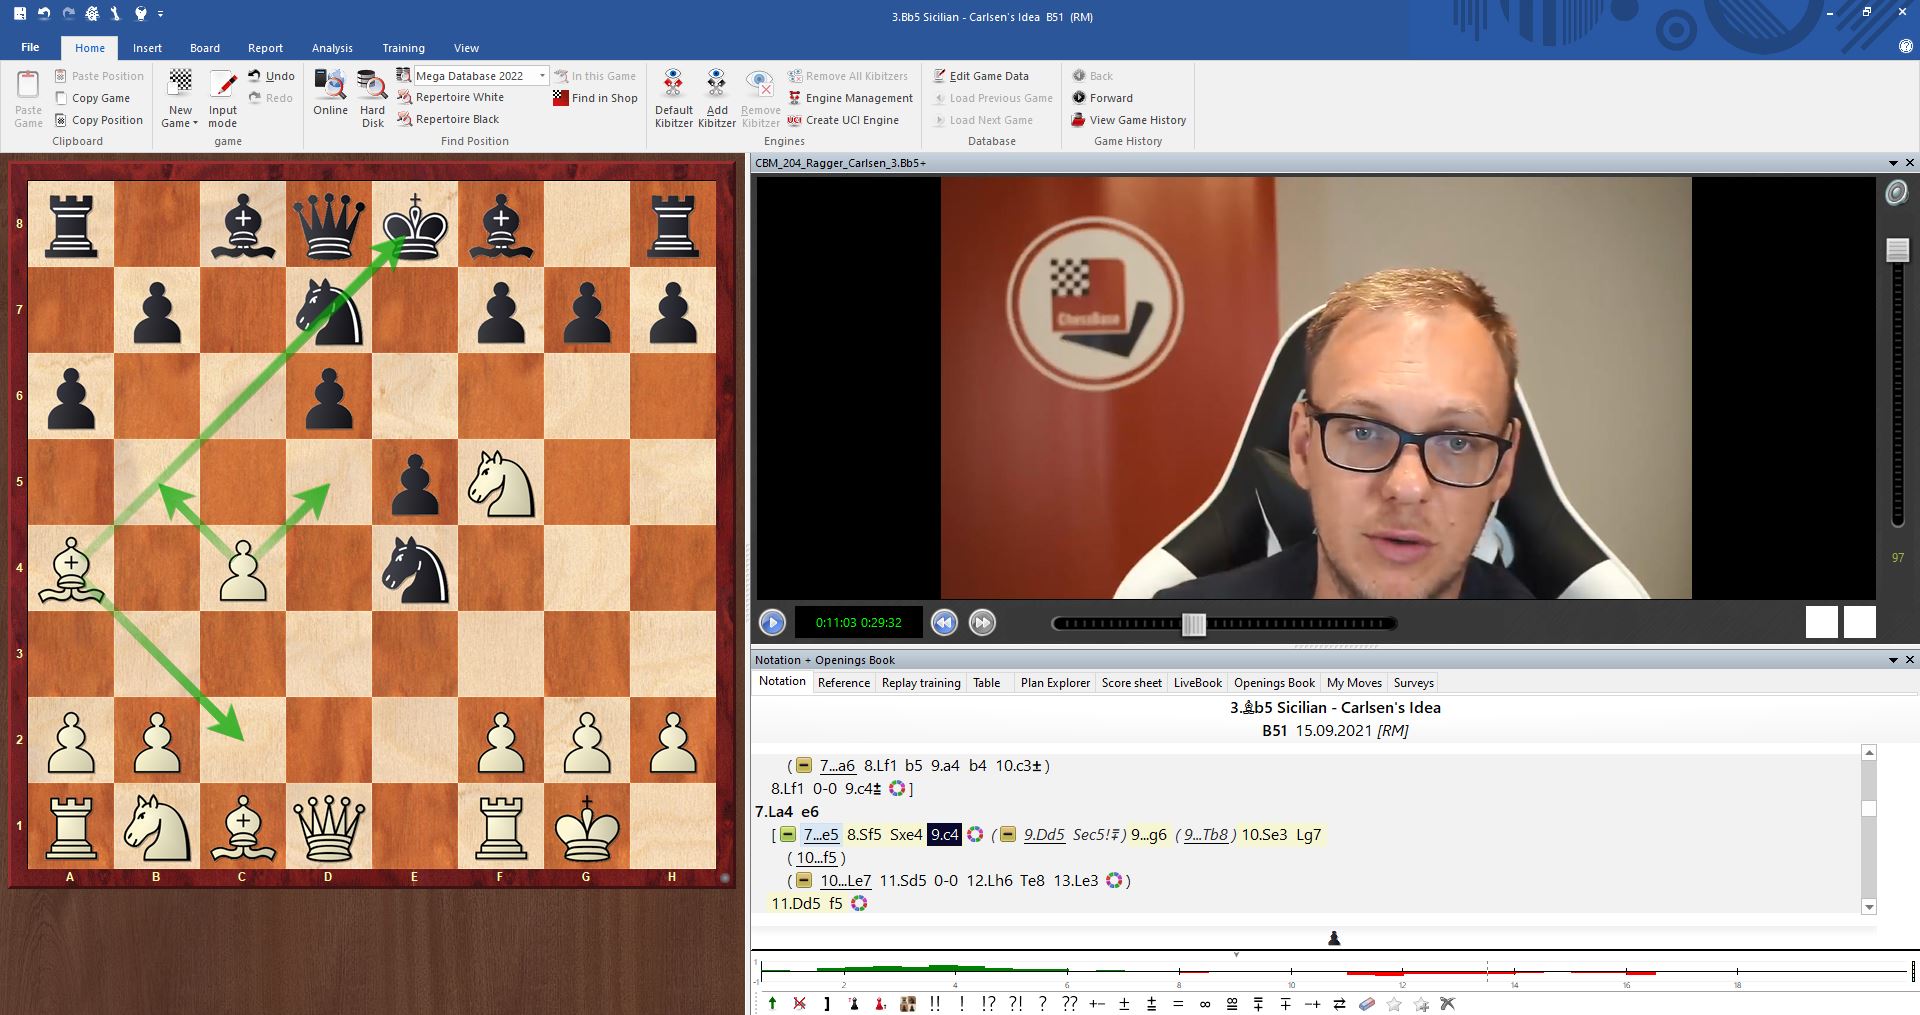Click the video progress slider handle
Viewport: 1920px width, 1015px height.
coord(1193,624)
